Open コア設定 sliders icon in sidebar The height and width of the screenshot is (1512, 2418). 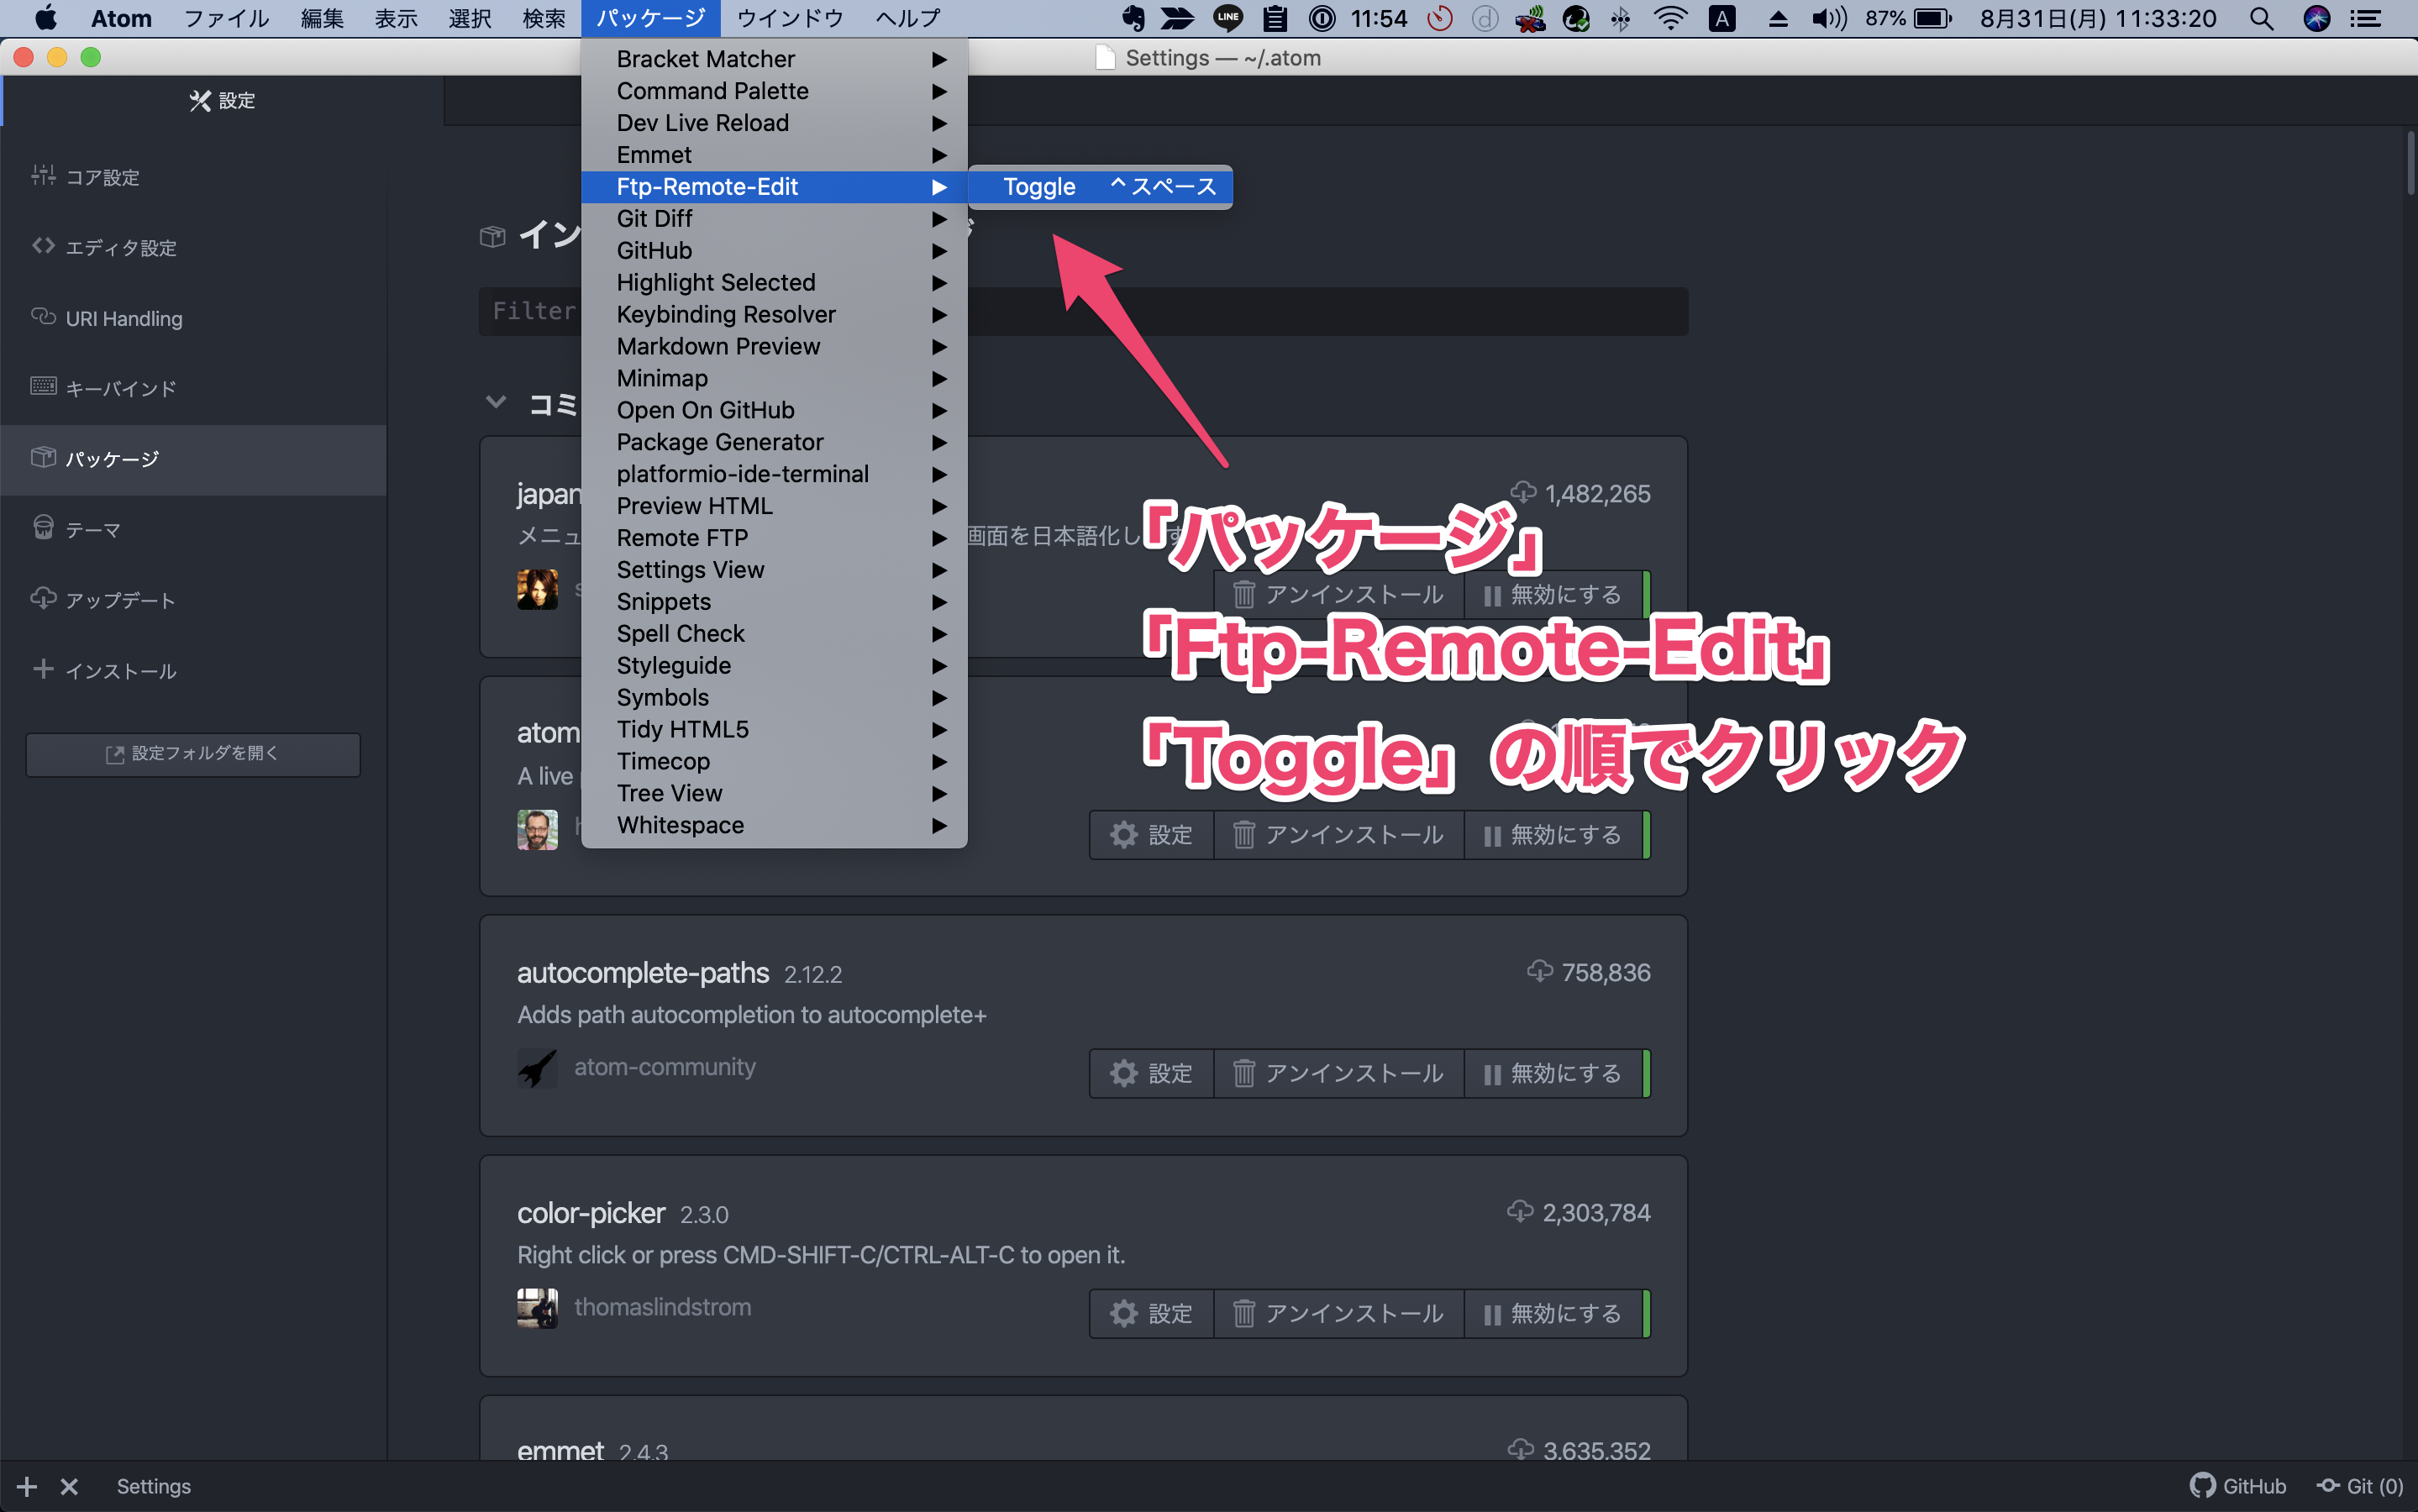[x=43, y=176]
